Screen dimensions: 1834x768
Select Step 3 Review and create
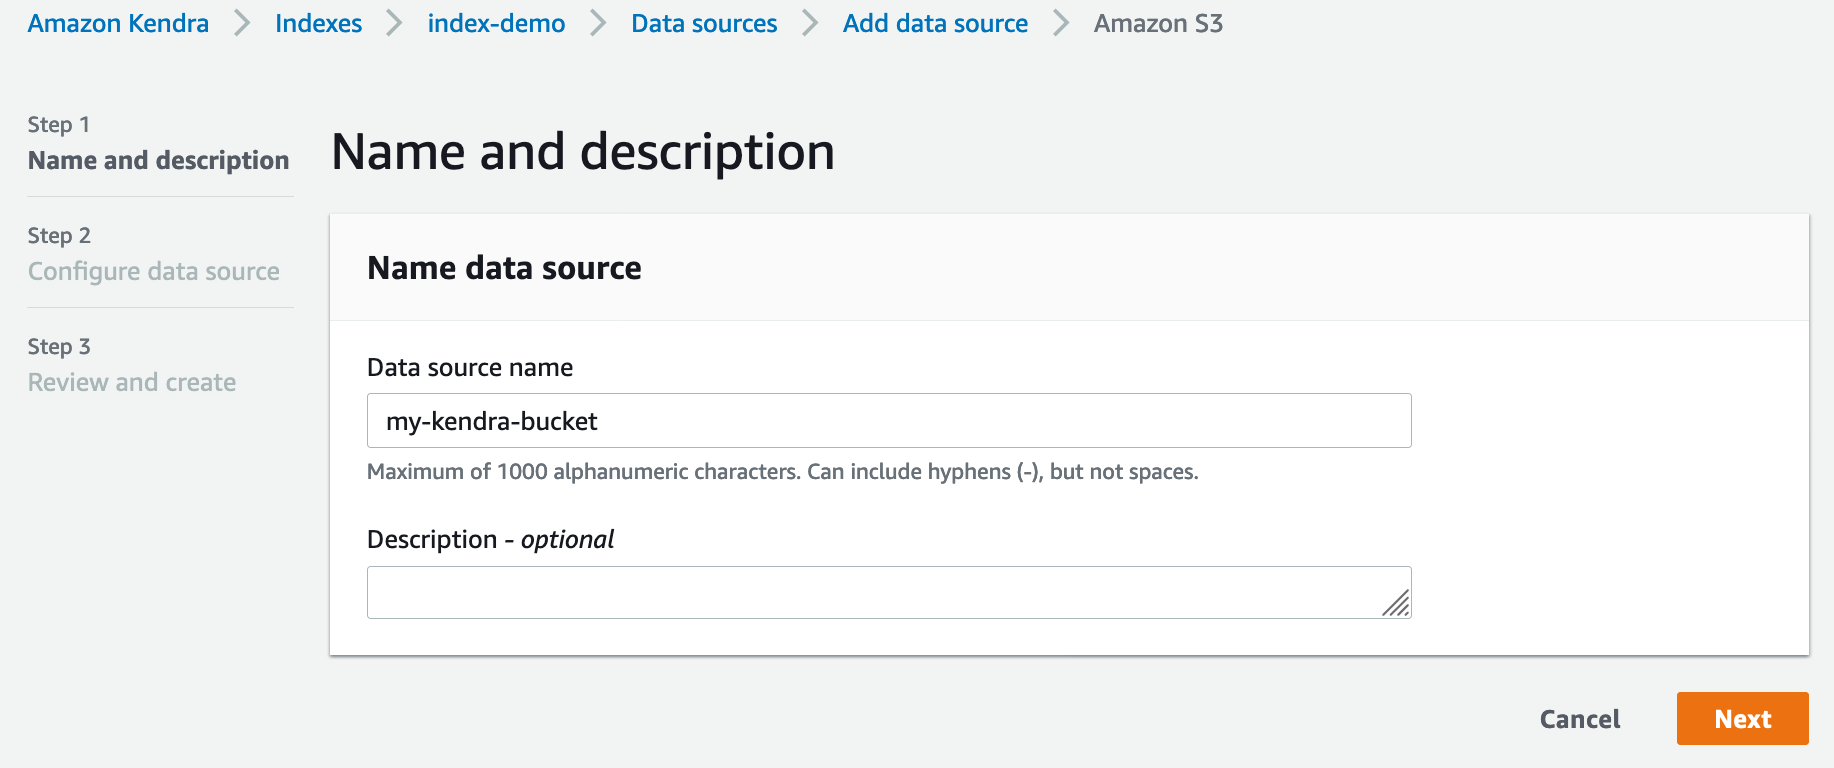click(x=132, y=382)
